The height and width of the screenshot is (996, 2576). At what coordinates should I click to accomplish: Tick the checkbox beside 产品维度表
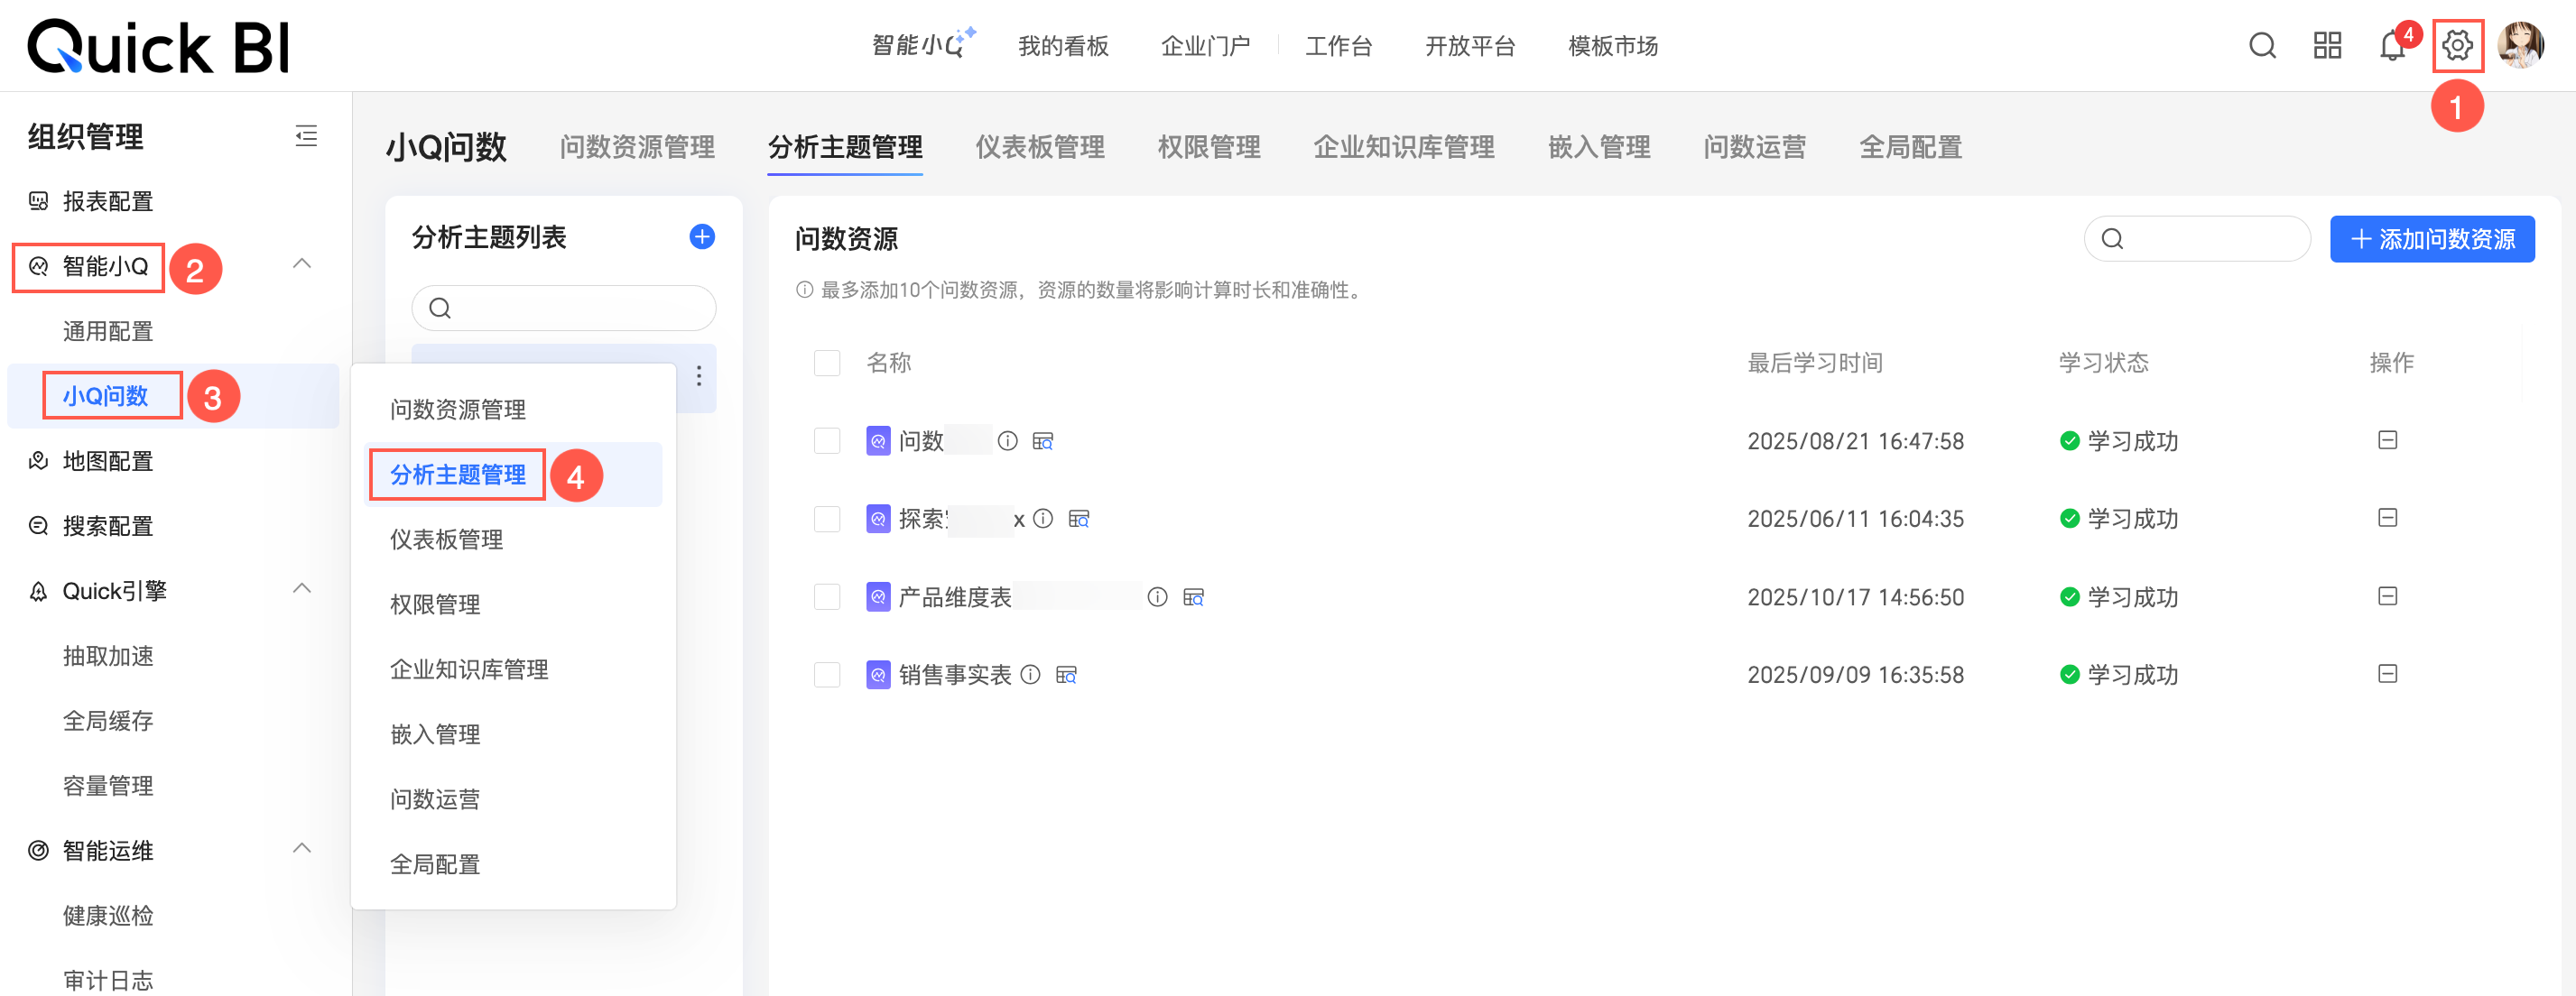(827, 597)
